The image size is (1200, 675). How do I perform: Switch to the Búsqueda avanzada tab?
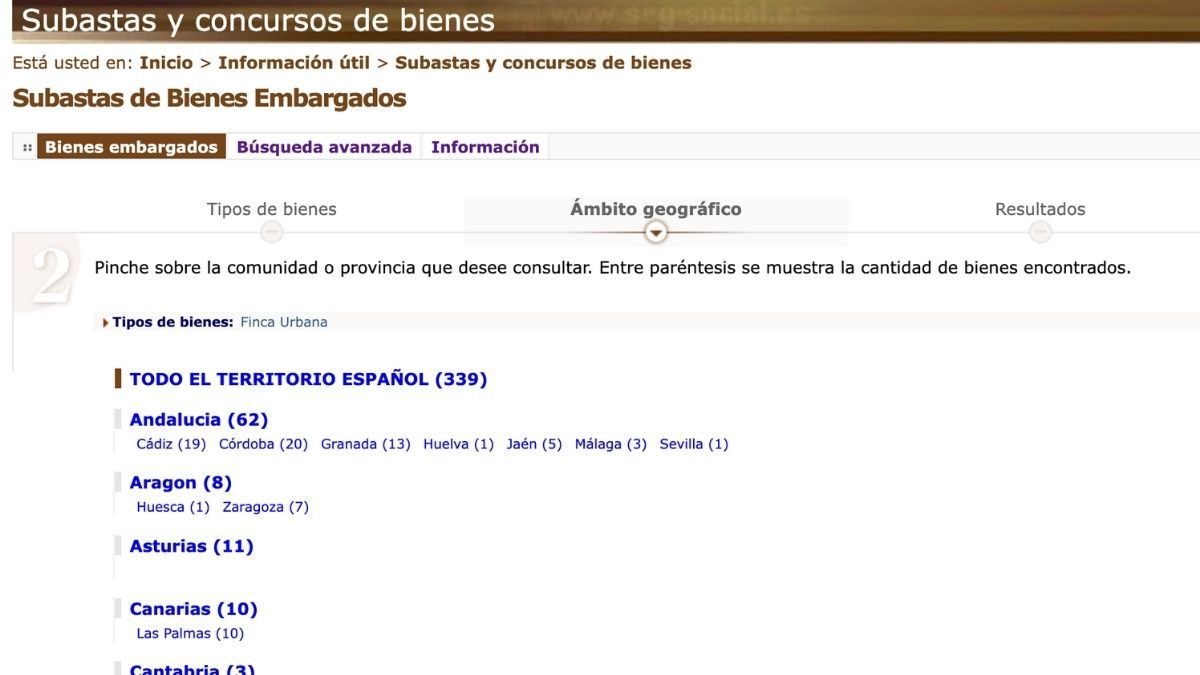pyautogui.click(x=324, y=146)
